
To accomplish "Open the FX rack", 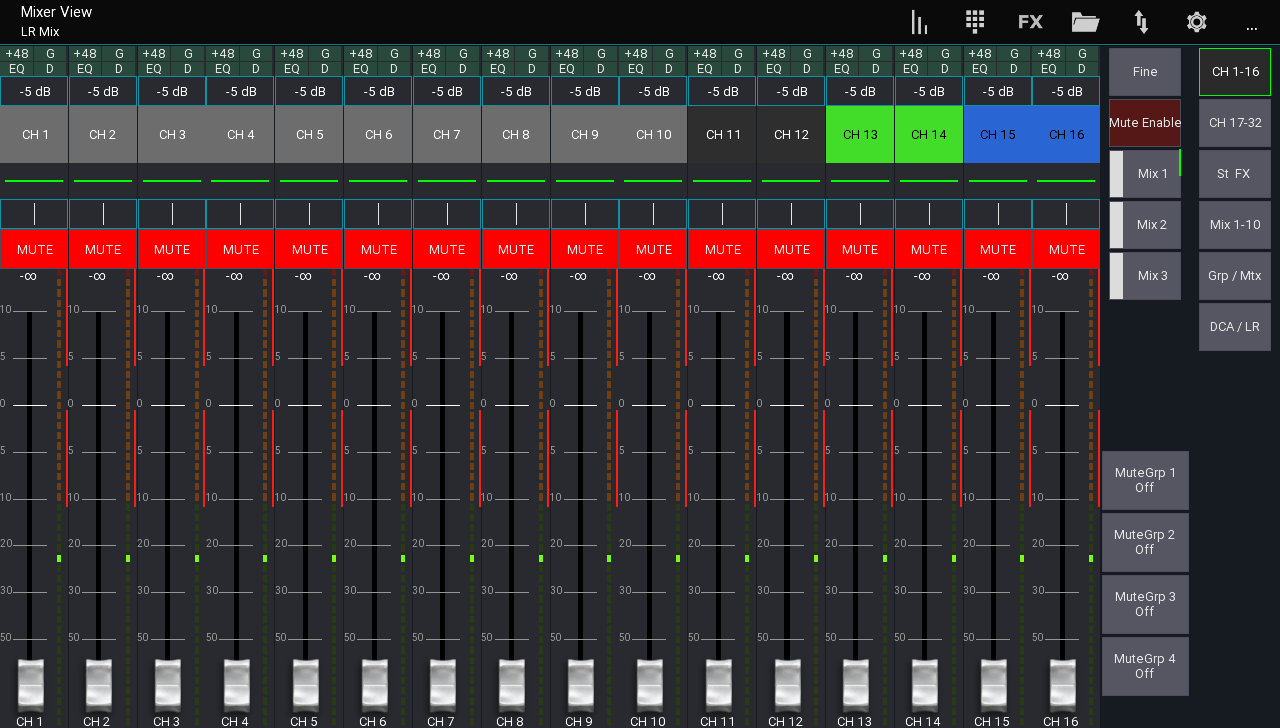I will point(1030,21).
